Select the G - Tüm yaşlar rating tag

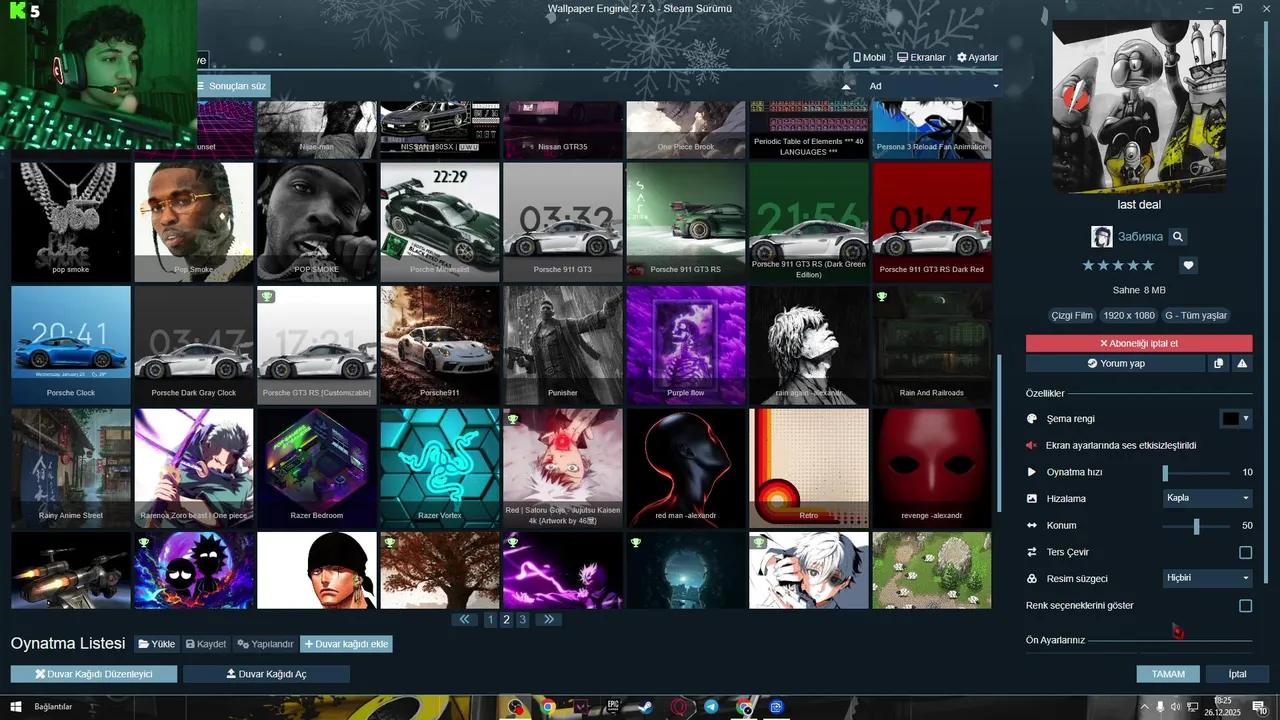1196,315
